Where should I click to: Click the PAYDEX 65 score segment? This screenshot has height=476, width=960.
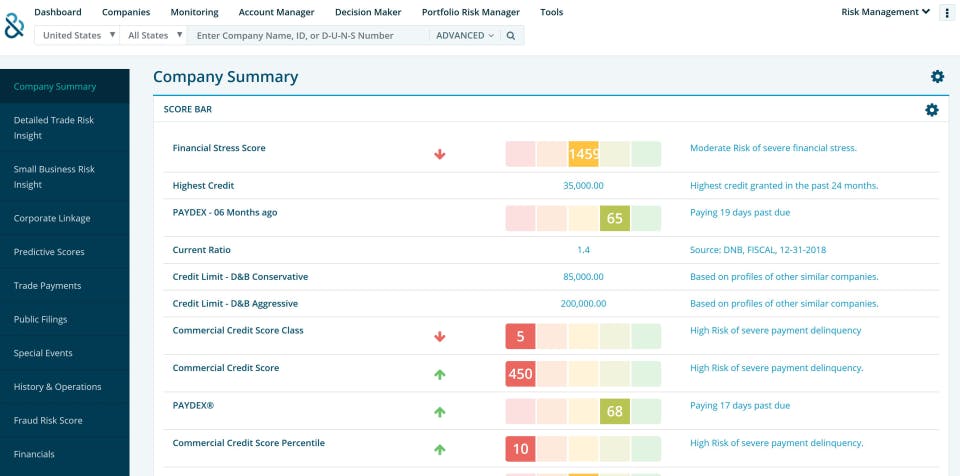click(615, 217)
